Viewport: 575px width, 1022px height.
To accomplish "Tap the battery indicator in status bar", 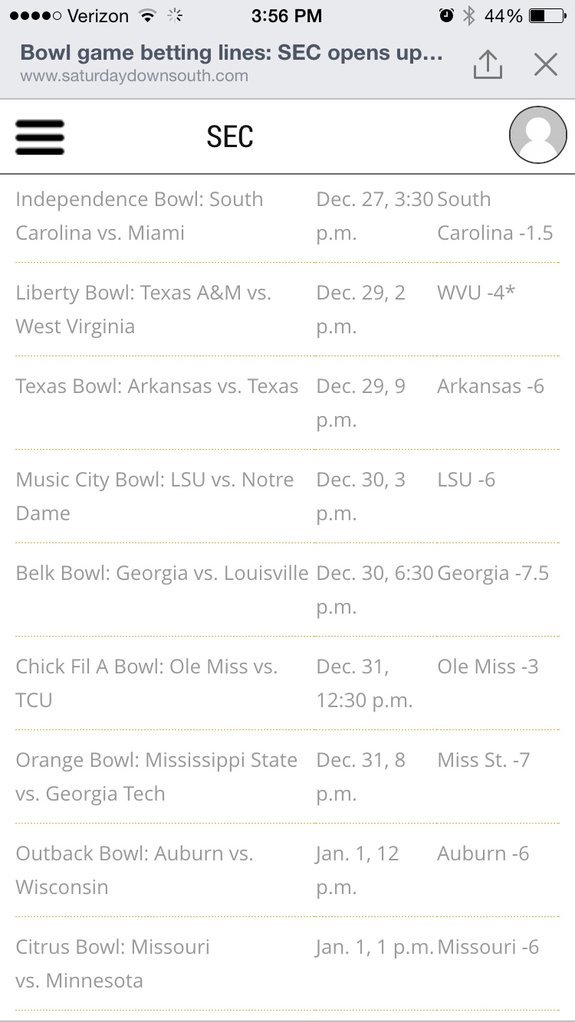I will (547, 16).
